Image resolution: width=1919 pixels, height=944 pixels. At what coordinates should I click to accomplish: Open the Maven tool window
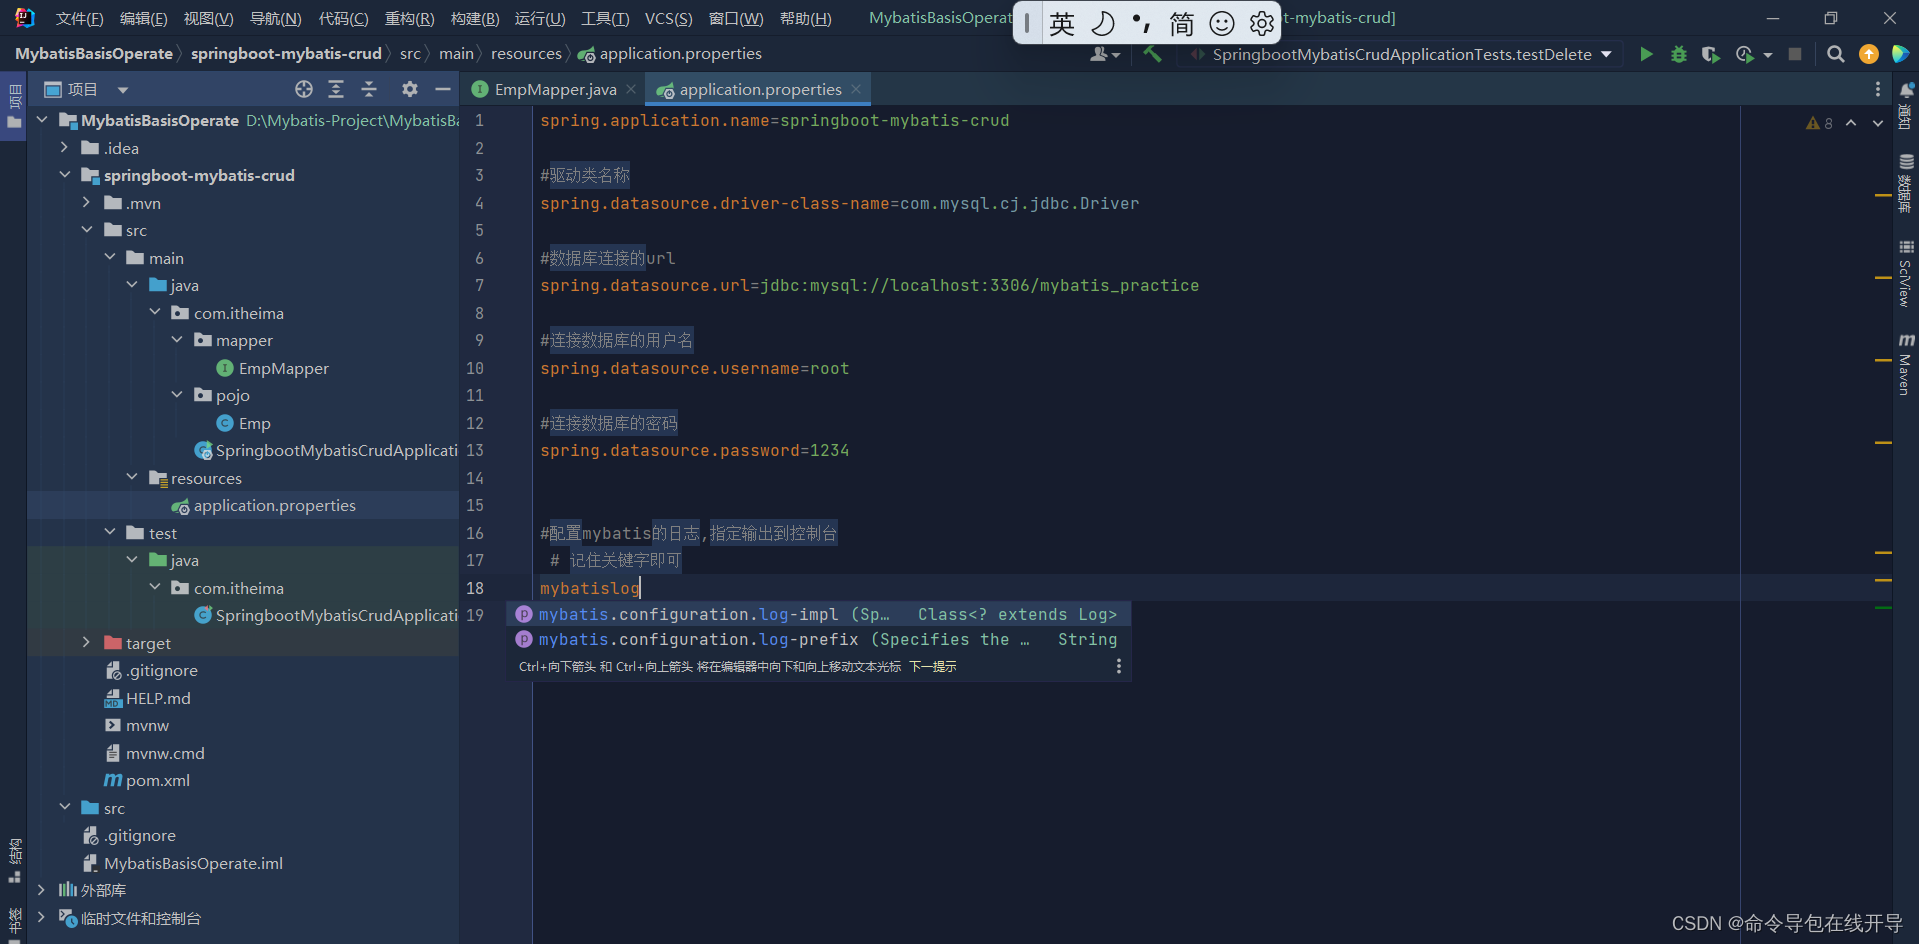(x=1906, y=370)
